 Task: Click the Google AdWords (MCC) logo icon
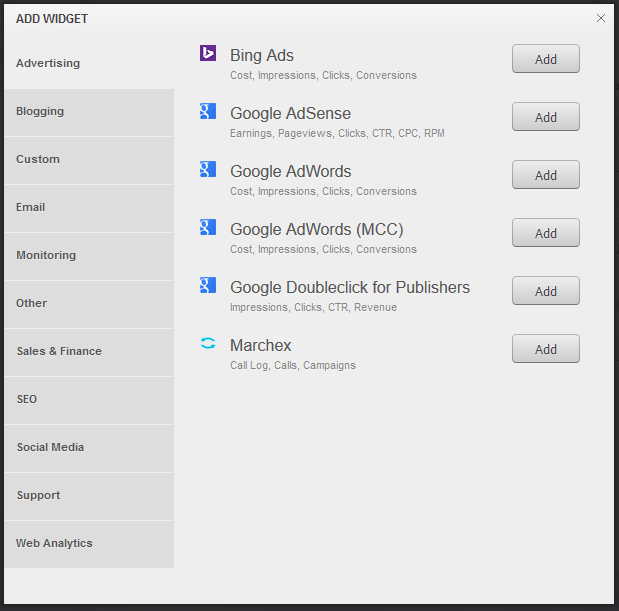(x=208, y=227)
